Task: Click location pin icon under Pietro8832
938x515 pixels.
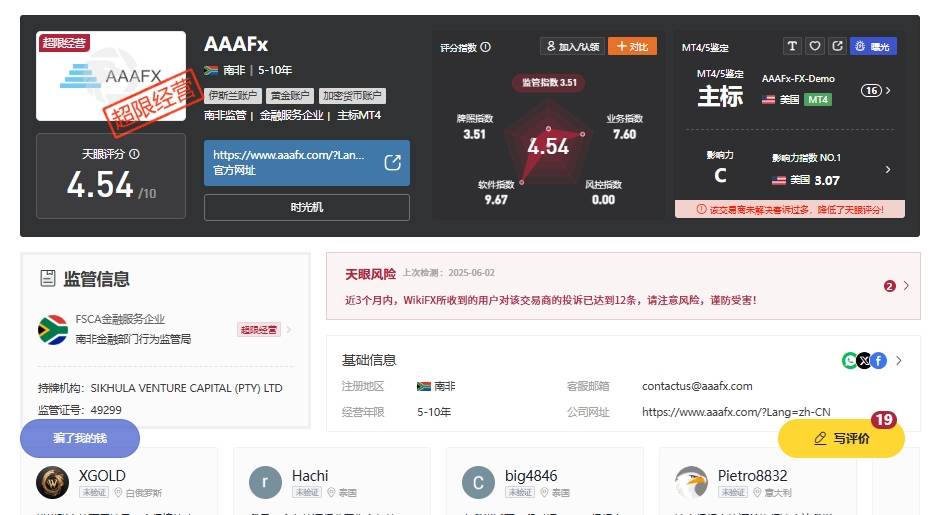Action: point(757,492)
